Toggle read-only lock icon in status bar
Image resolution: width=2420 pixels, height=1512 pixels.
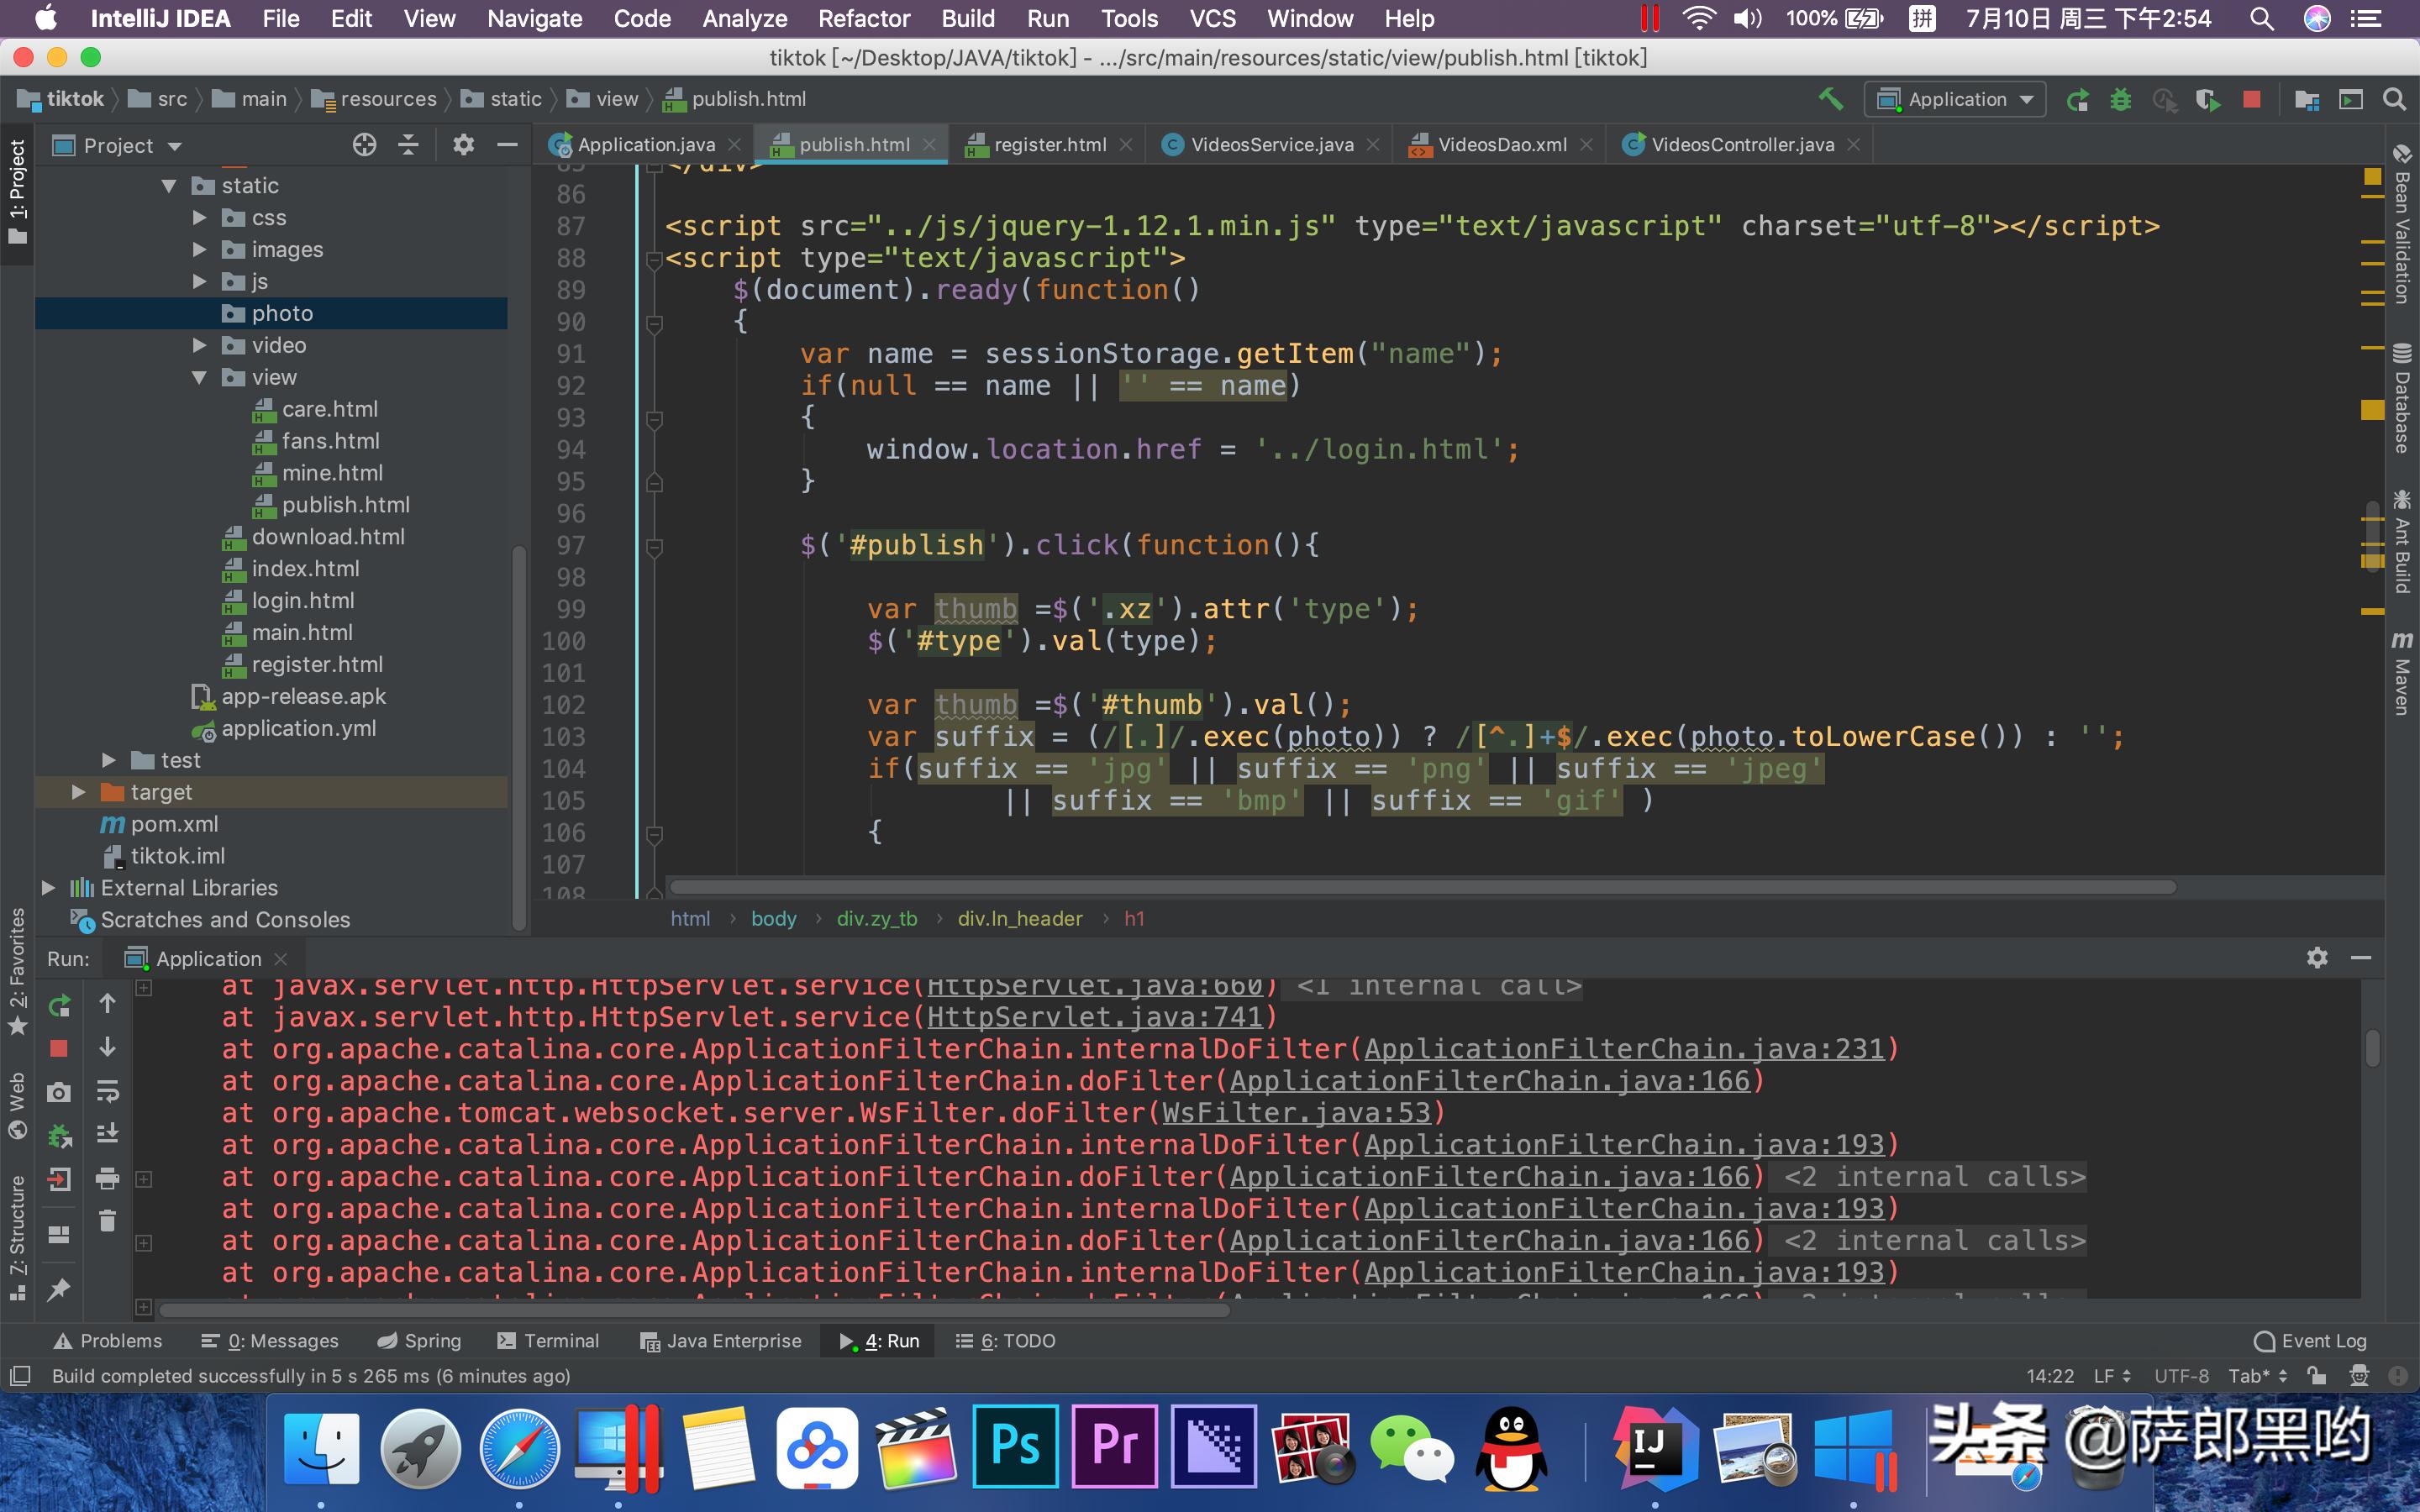coord(2316,1376)
